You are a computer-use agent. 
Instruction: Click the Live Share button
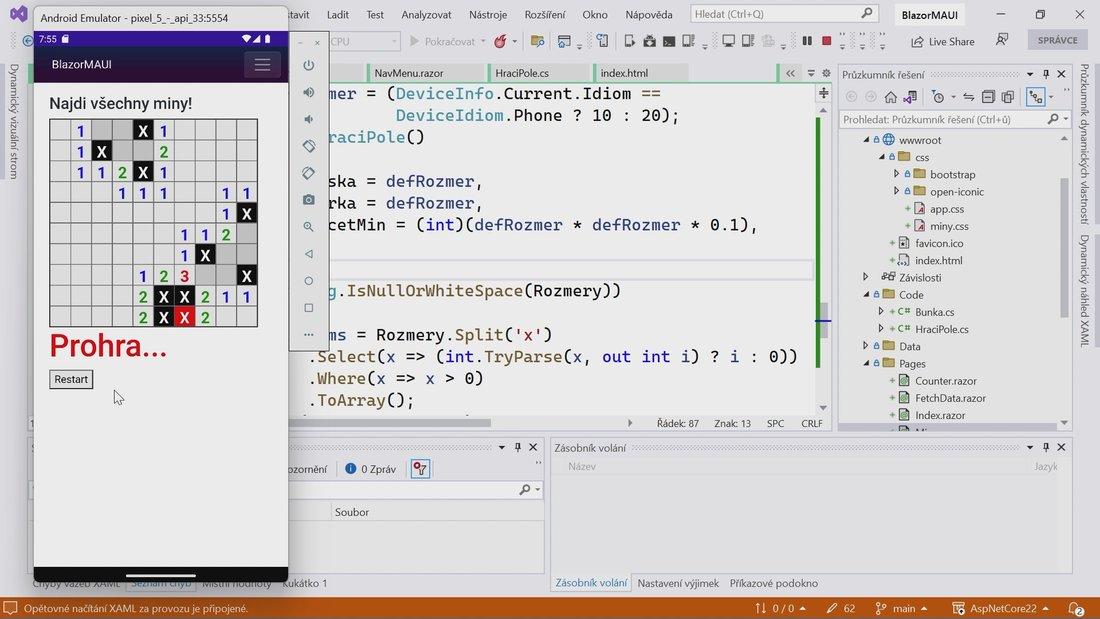pyautogui.click(x=943, y=41)
